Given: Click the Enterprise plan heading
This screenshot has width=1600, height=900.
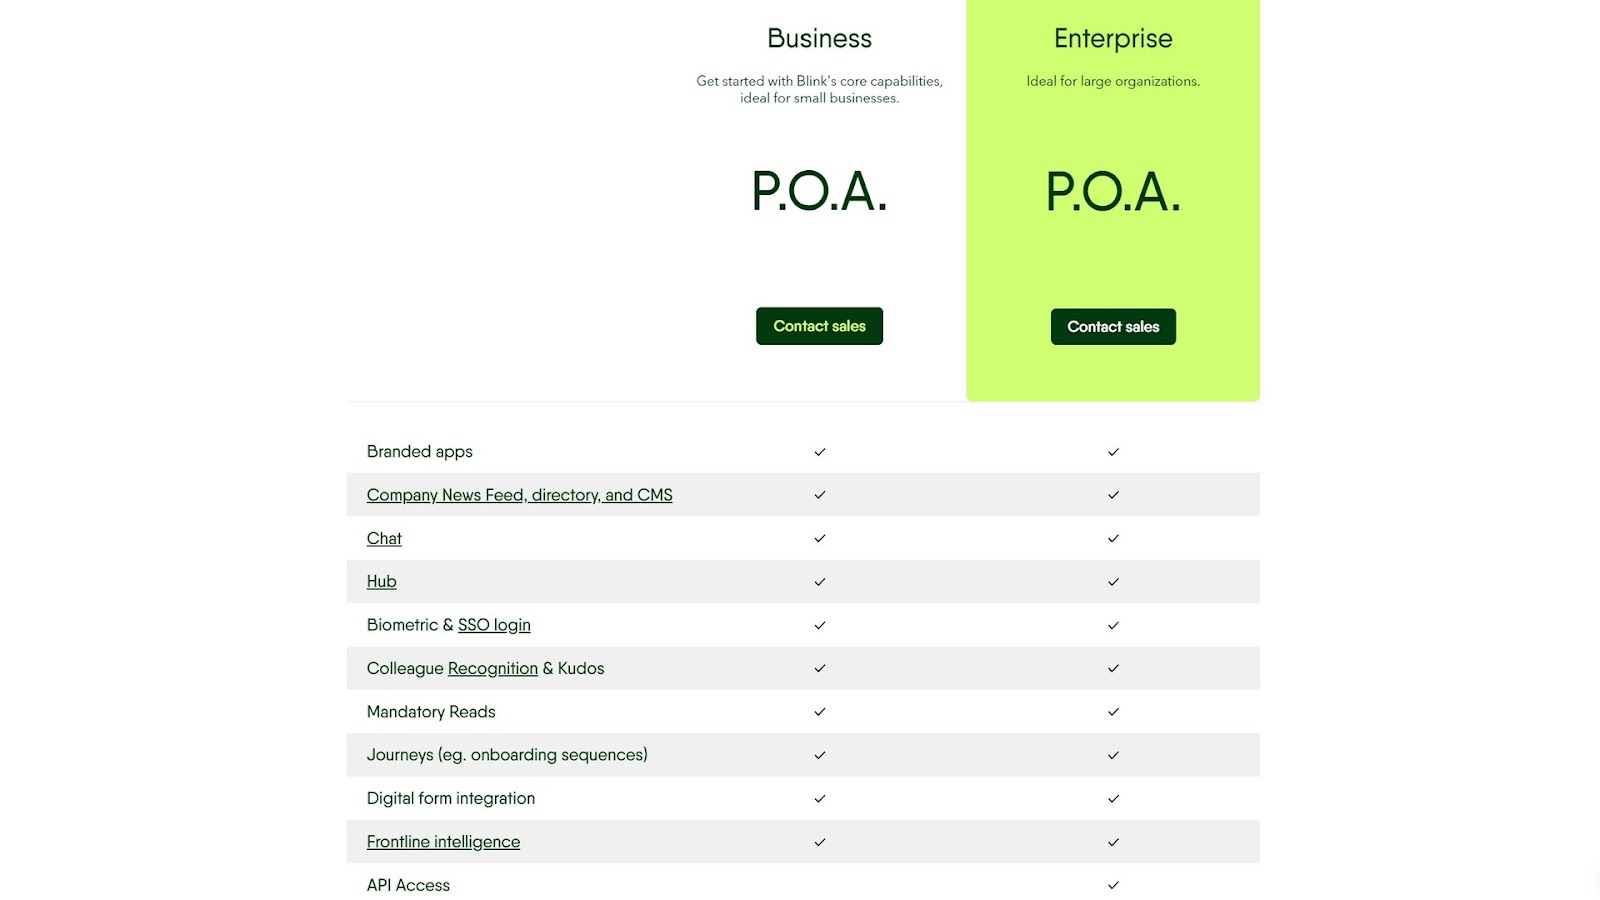Looking at the screenshot, I should click(1113, 38).
